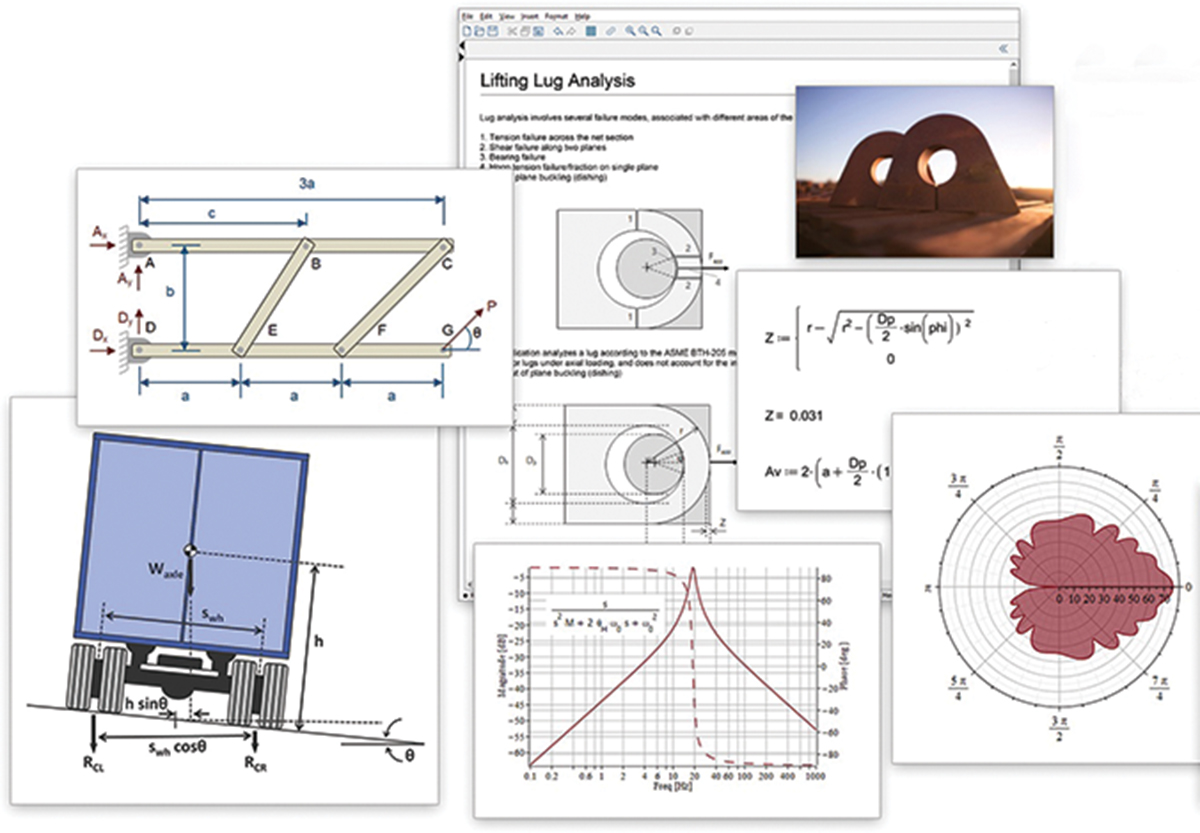Open the Format menu
The width and height of the screenshot is (1200, 833).
point(556,17)
